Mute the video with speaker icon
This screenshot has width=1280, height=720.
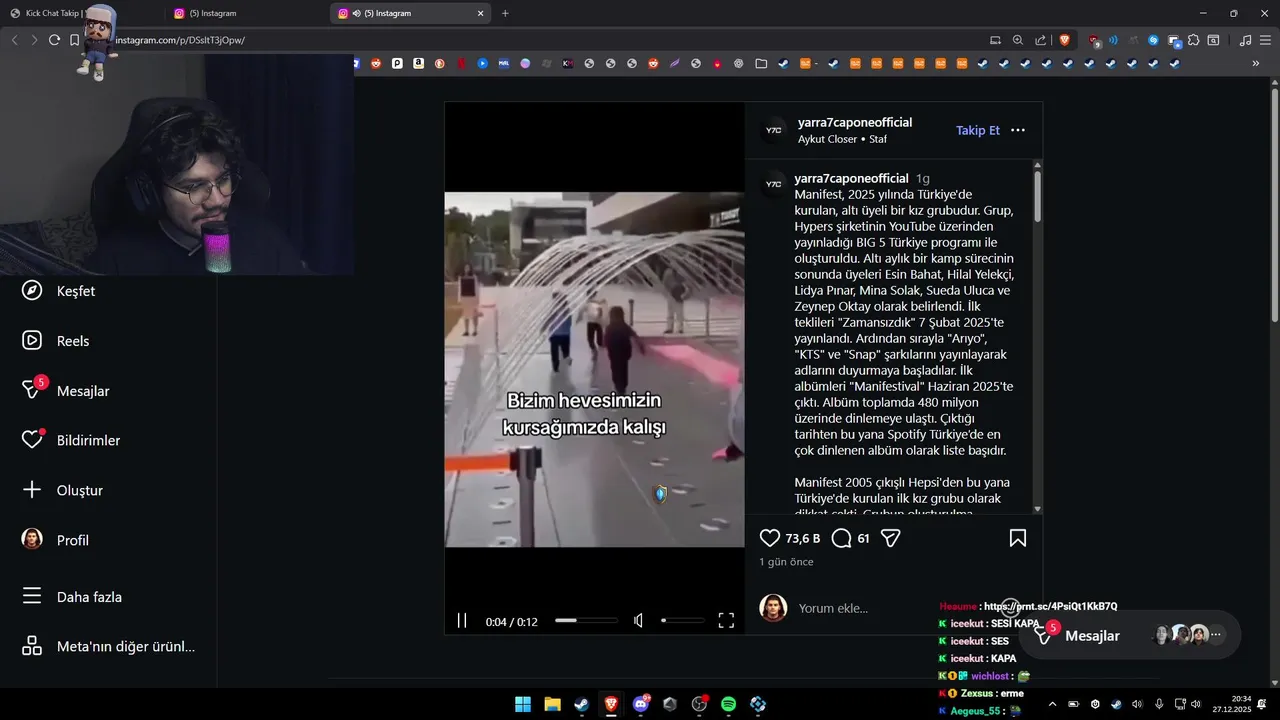tap(638, 620)
